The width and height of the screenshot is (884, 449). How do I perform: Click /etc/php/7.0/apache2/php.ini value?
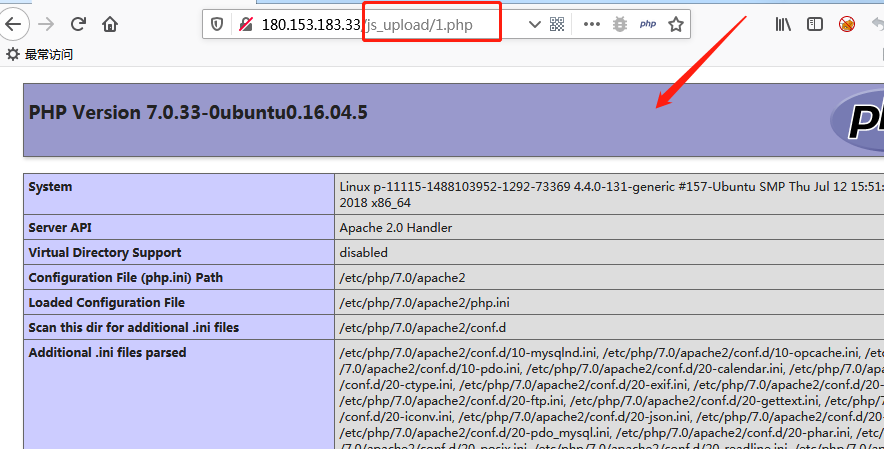[x=425, y=303]
